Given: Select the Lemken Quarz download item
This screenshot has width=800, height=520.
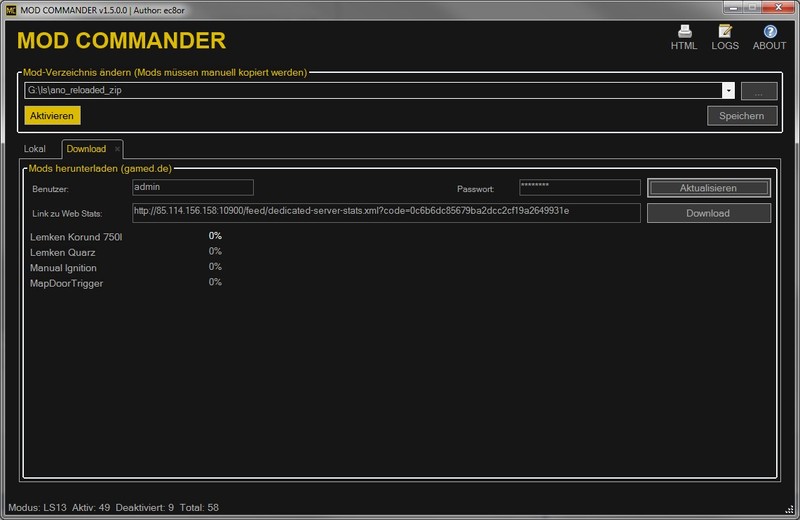Looking at the screenshot, I should (63, 252).
